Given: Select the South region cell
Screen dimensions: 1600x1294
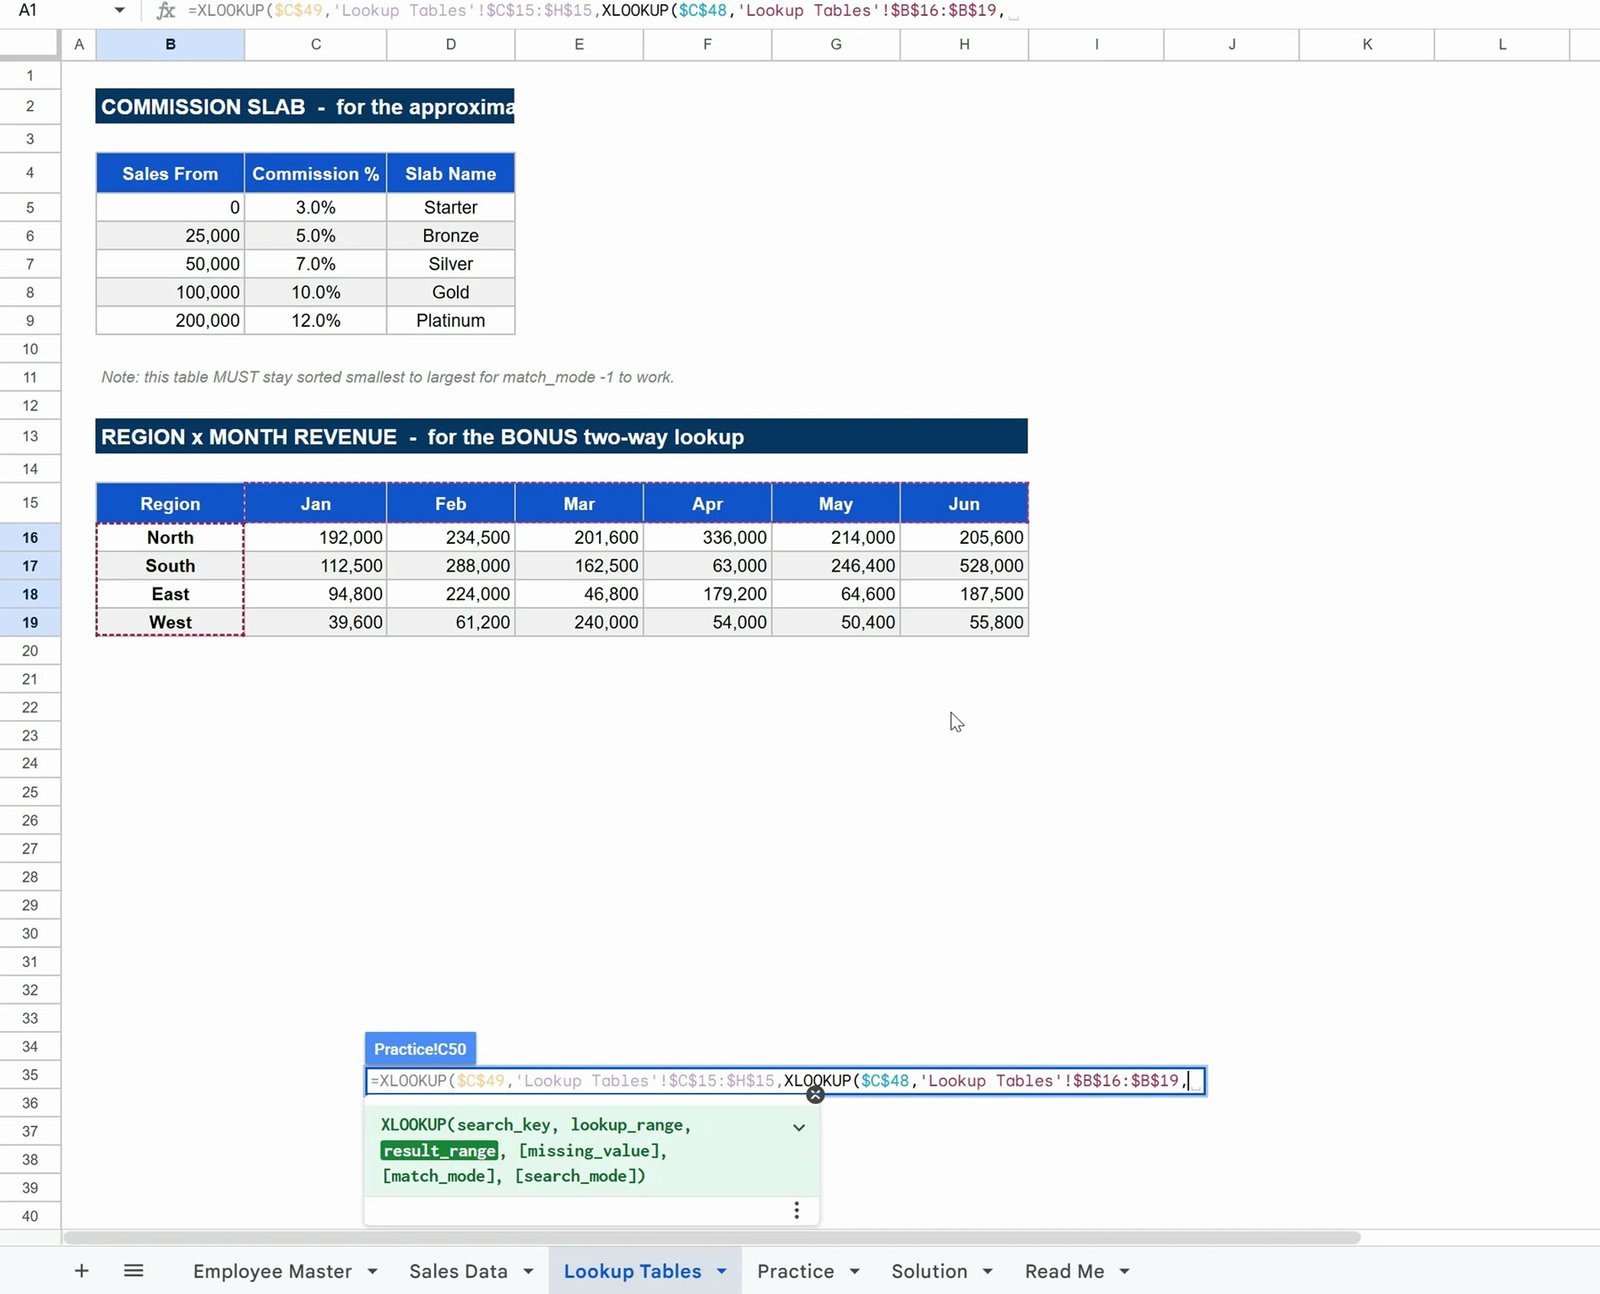Looking at the screenshot, I should (170, 565).
